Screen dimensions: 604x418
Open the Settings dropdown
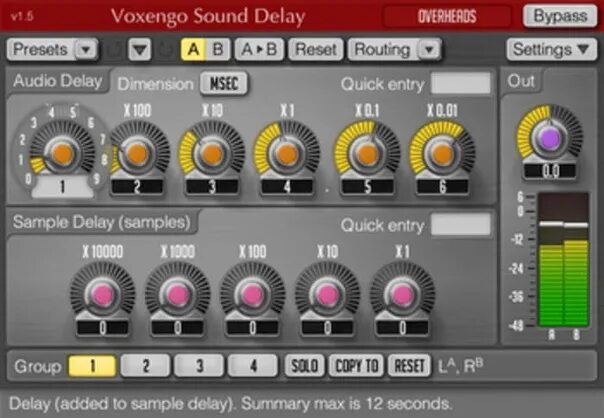coord(551,49)
